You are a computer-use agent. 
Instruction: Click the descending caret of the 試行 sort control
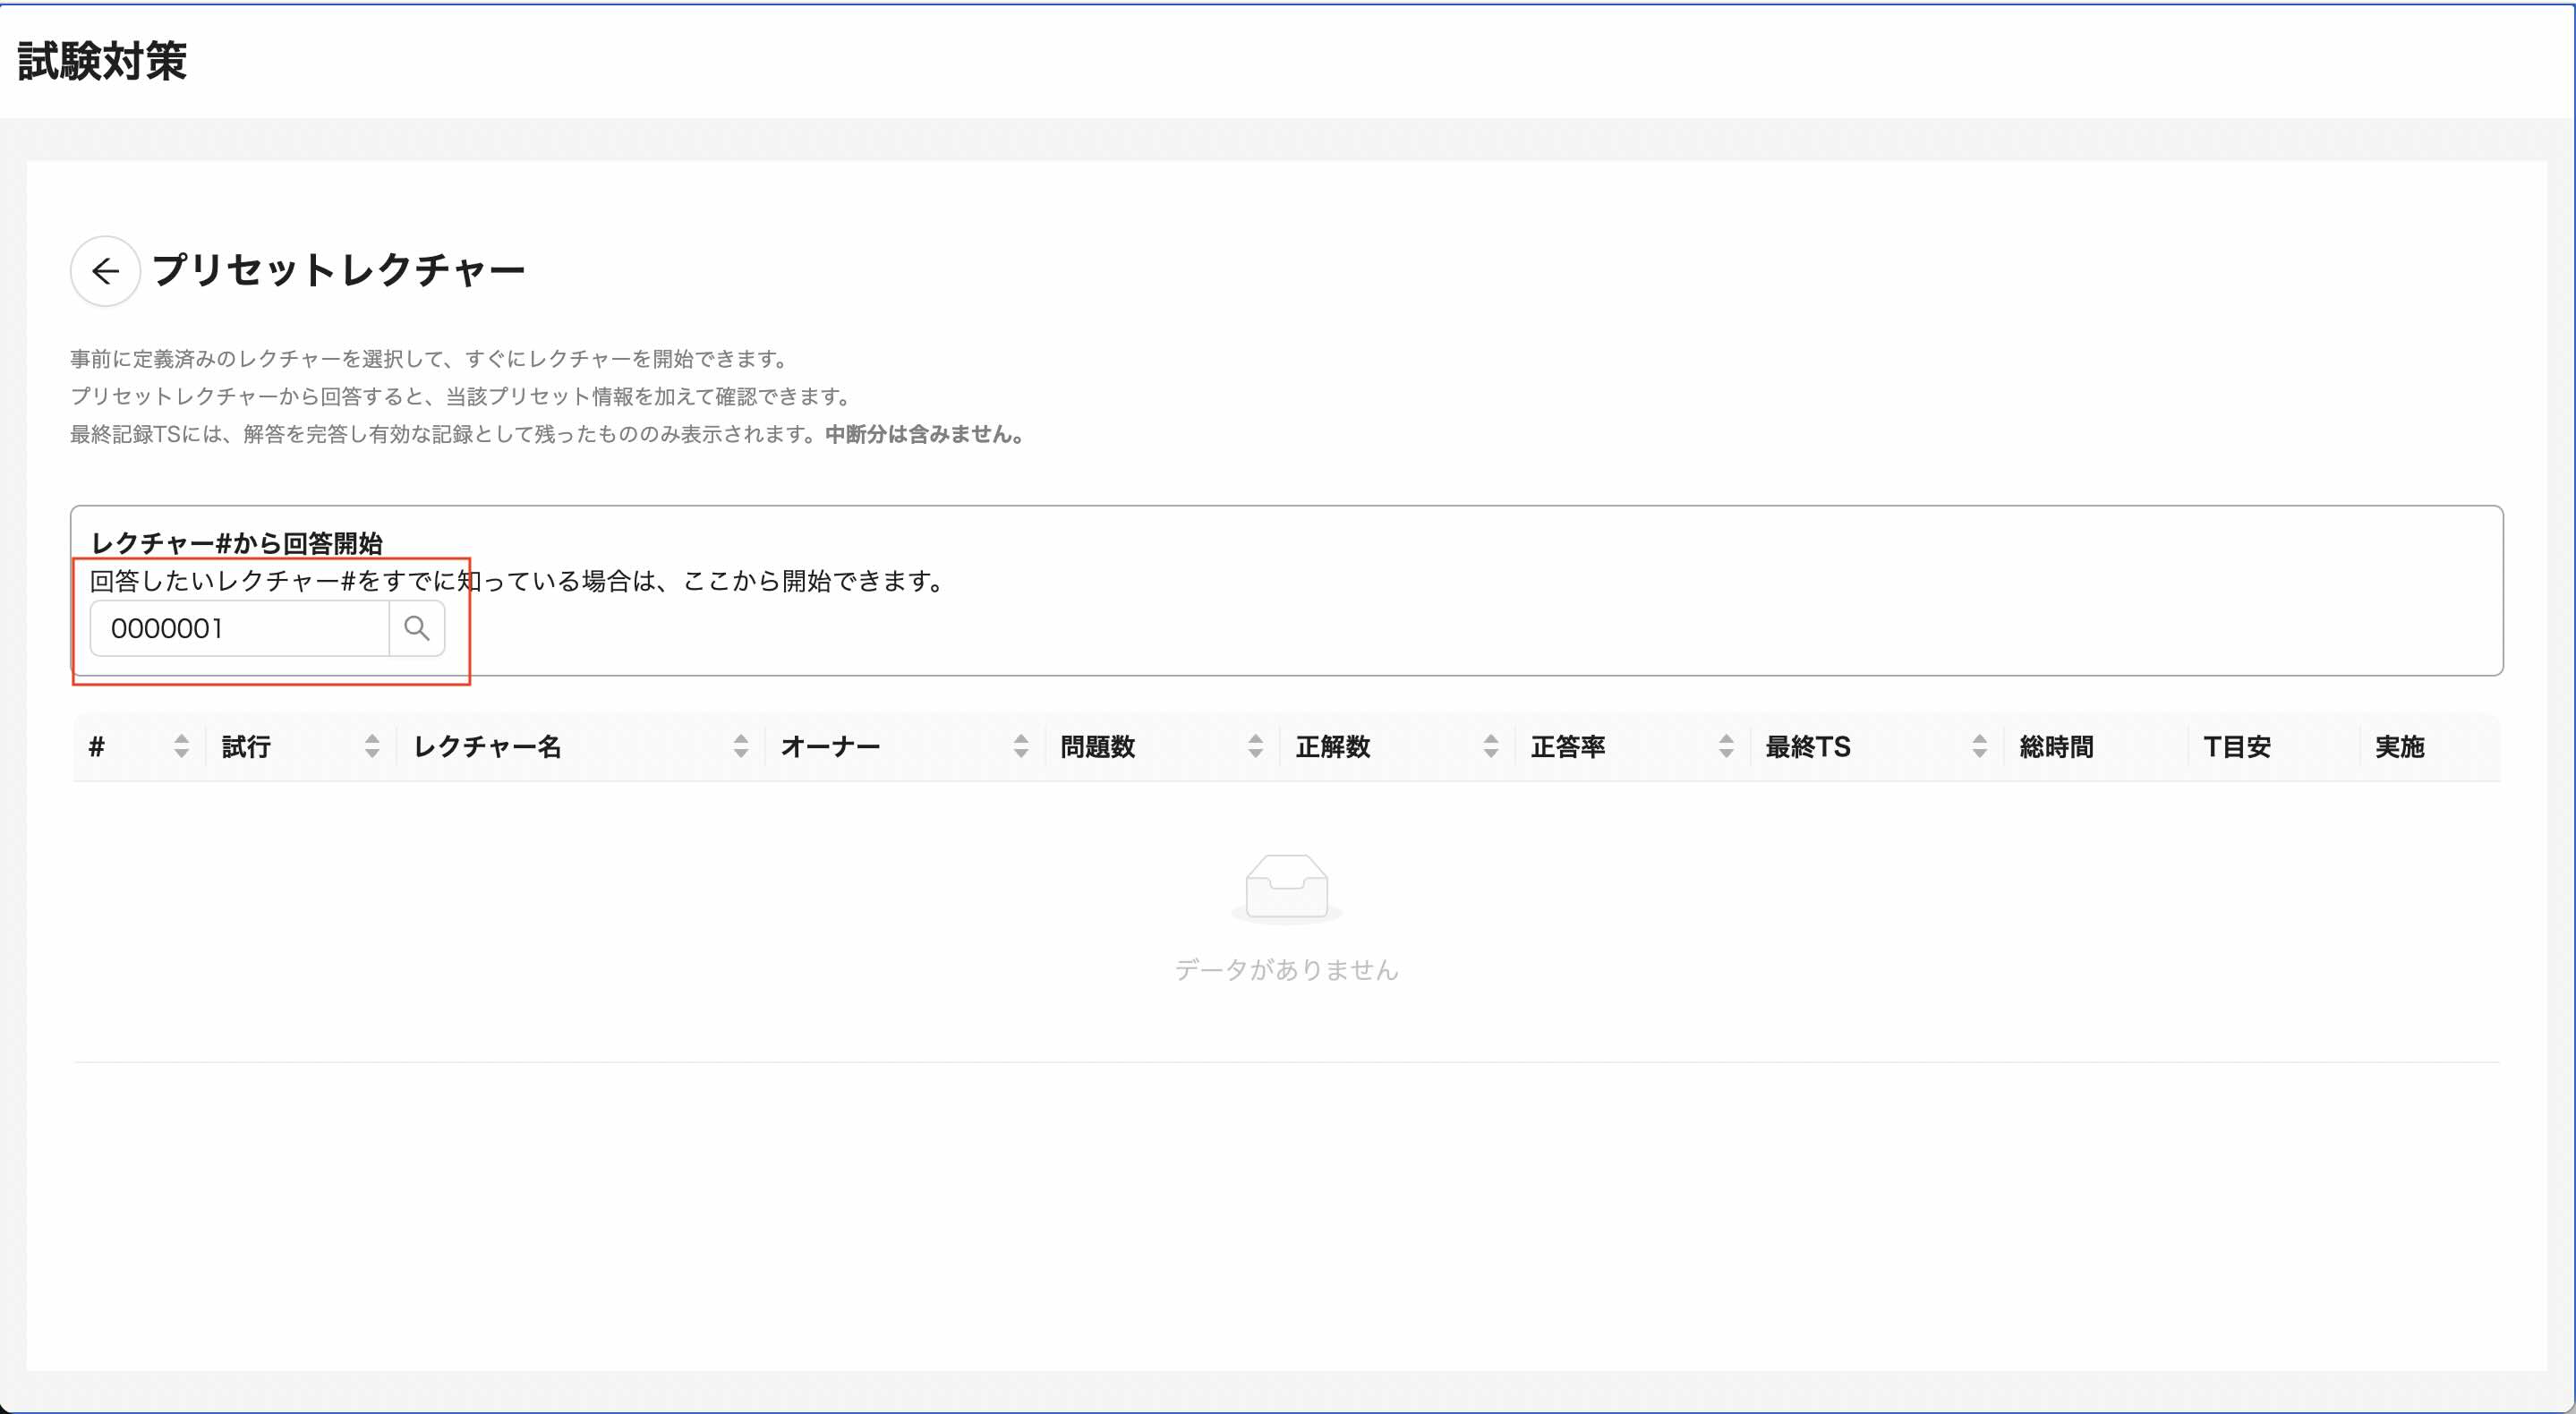pyautogui.click(x=373, y=754)
